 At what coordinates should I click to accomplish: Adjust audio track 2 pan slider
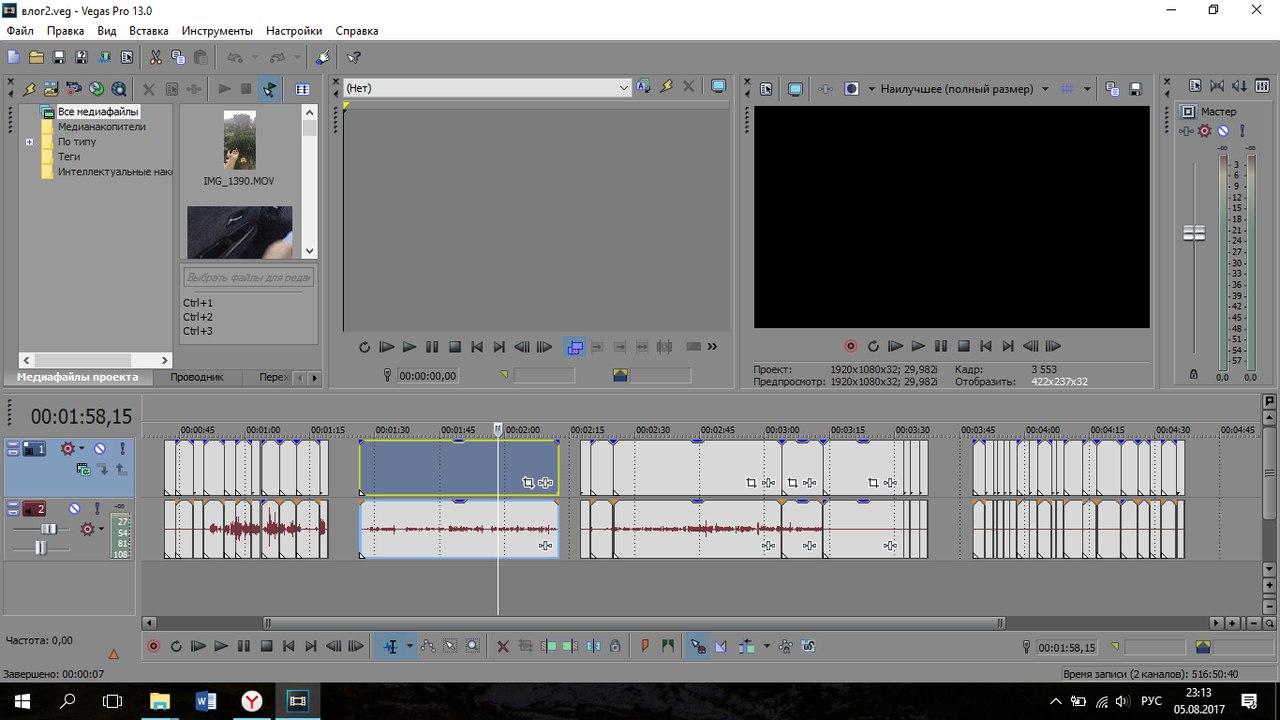click(41, 548)
